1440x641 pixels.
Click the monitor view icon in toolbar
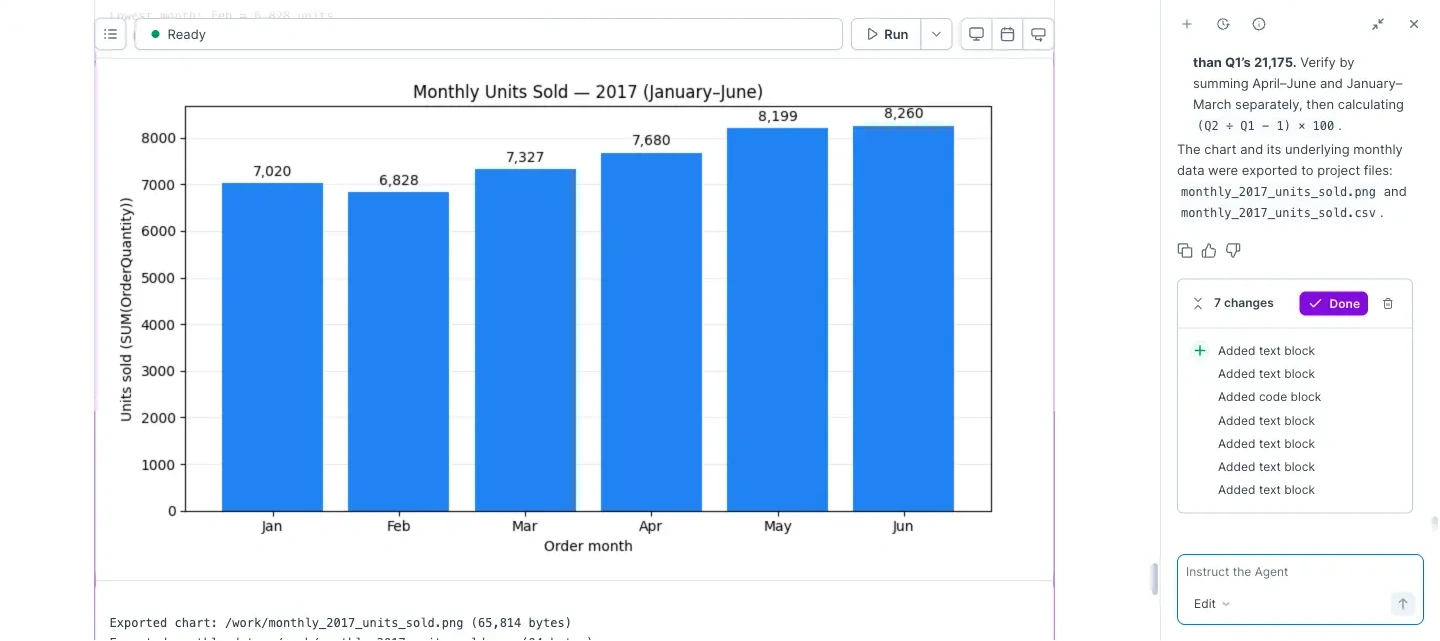(976, 34)
